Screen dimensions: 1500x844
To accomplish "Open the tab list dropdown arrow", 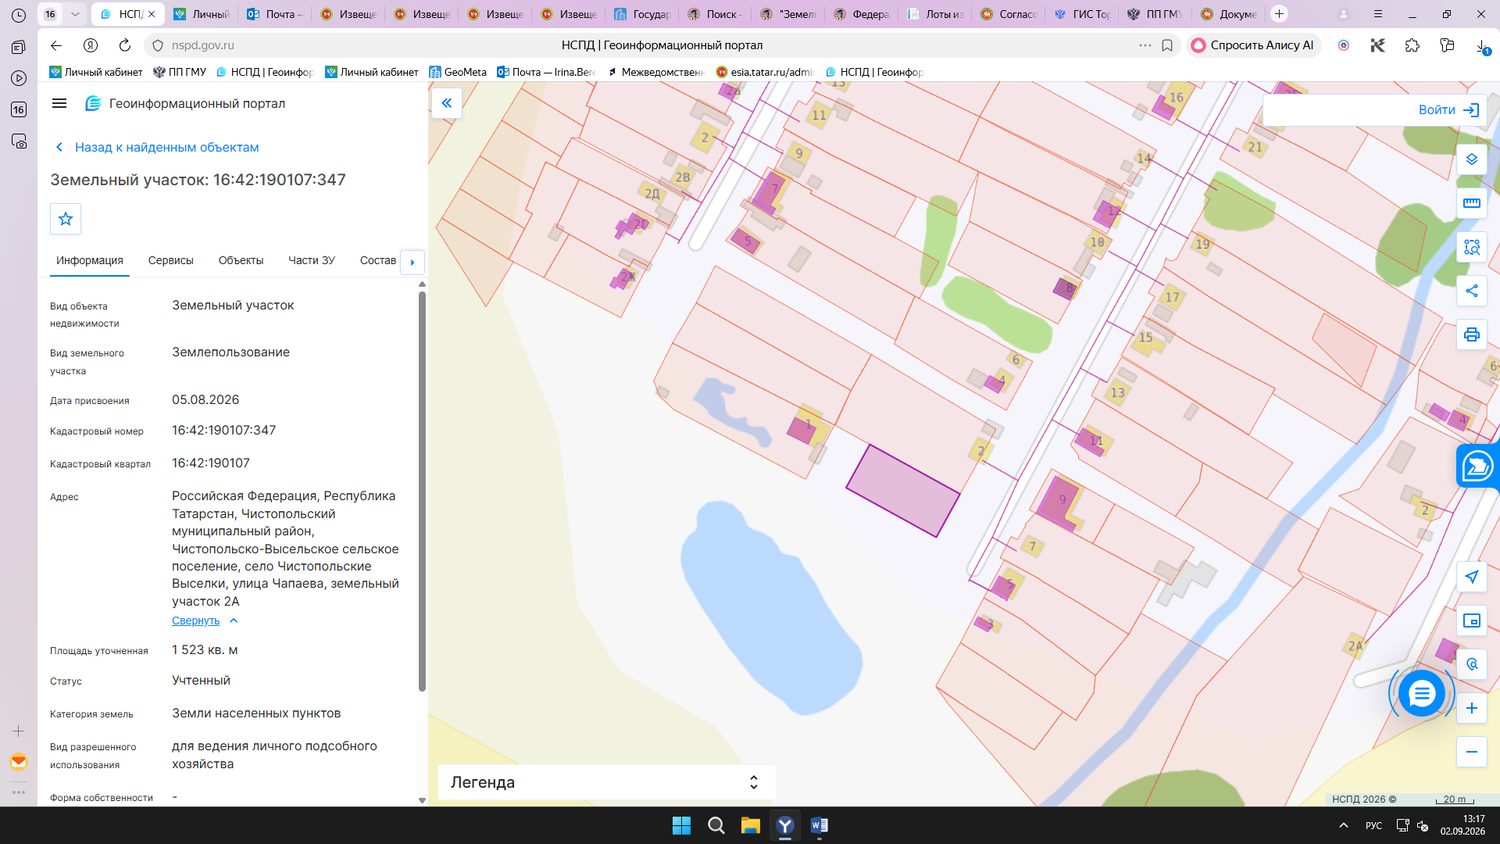I will [x=74, y=14].
